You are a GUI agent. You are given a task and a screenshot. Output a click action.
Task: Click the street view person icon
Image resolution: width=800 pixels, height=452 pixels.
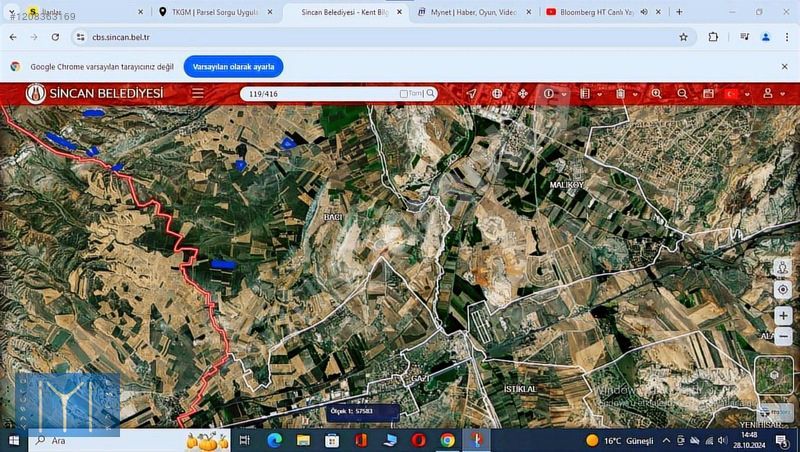(782, 268)
